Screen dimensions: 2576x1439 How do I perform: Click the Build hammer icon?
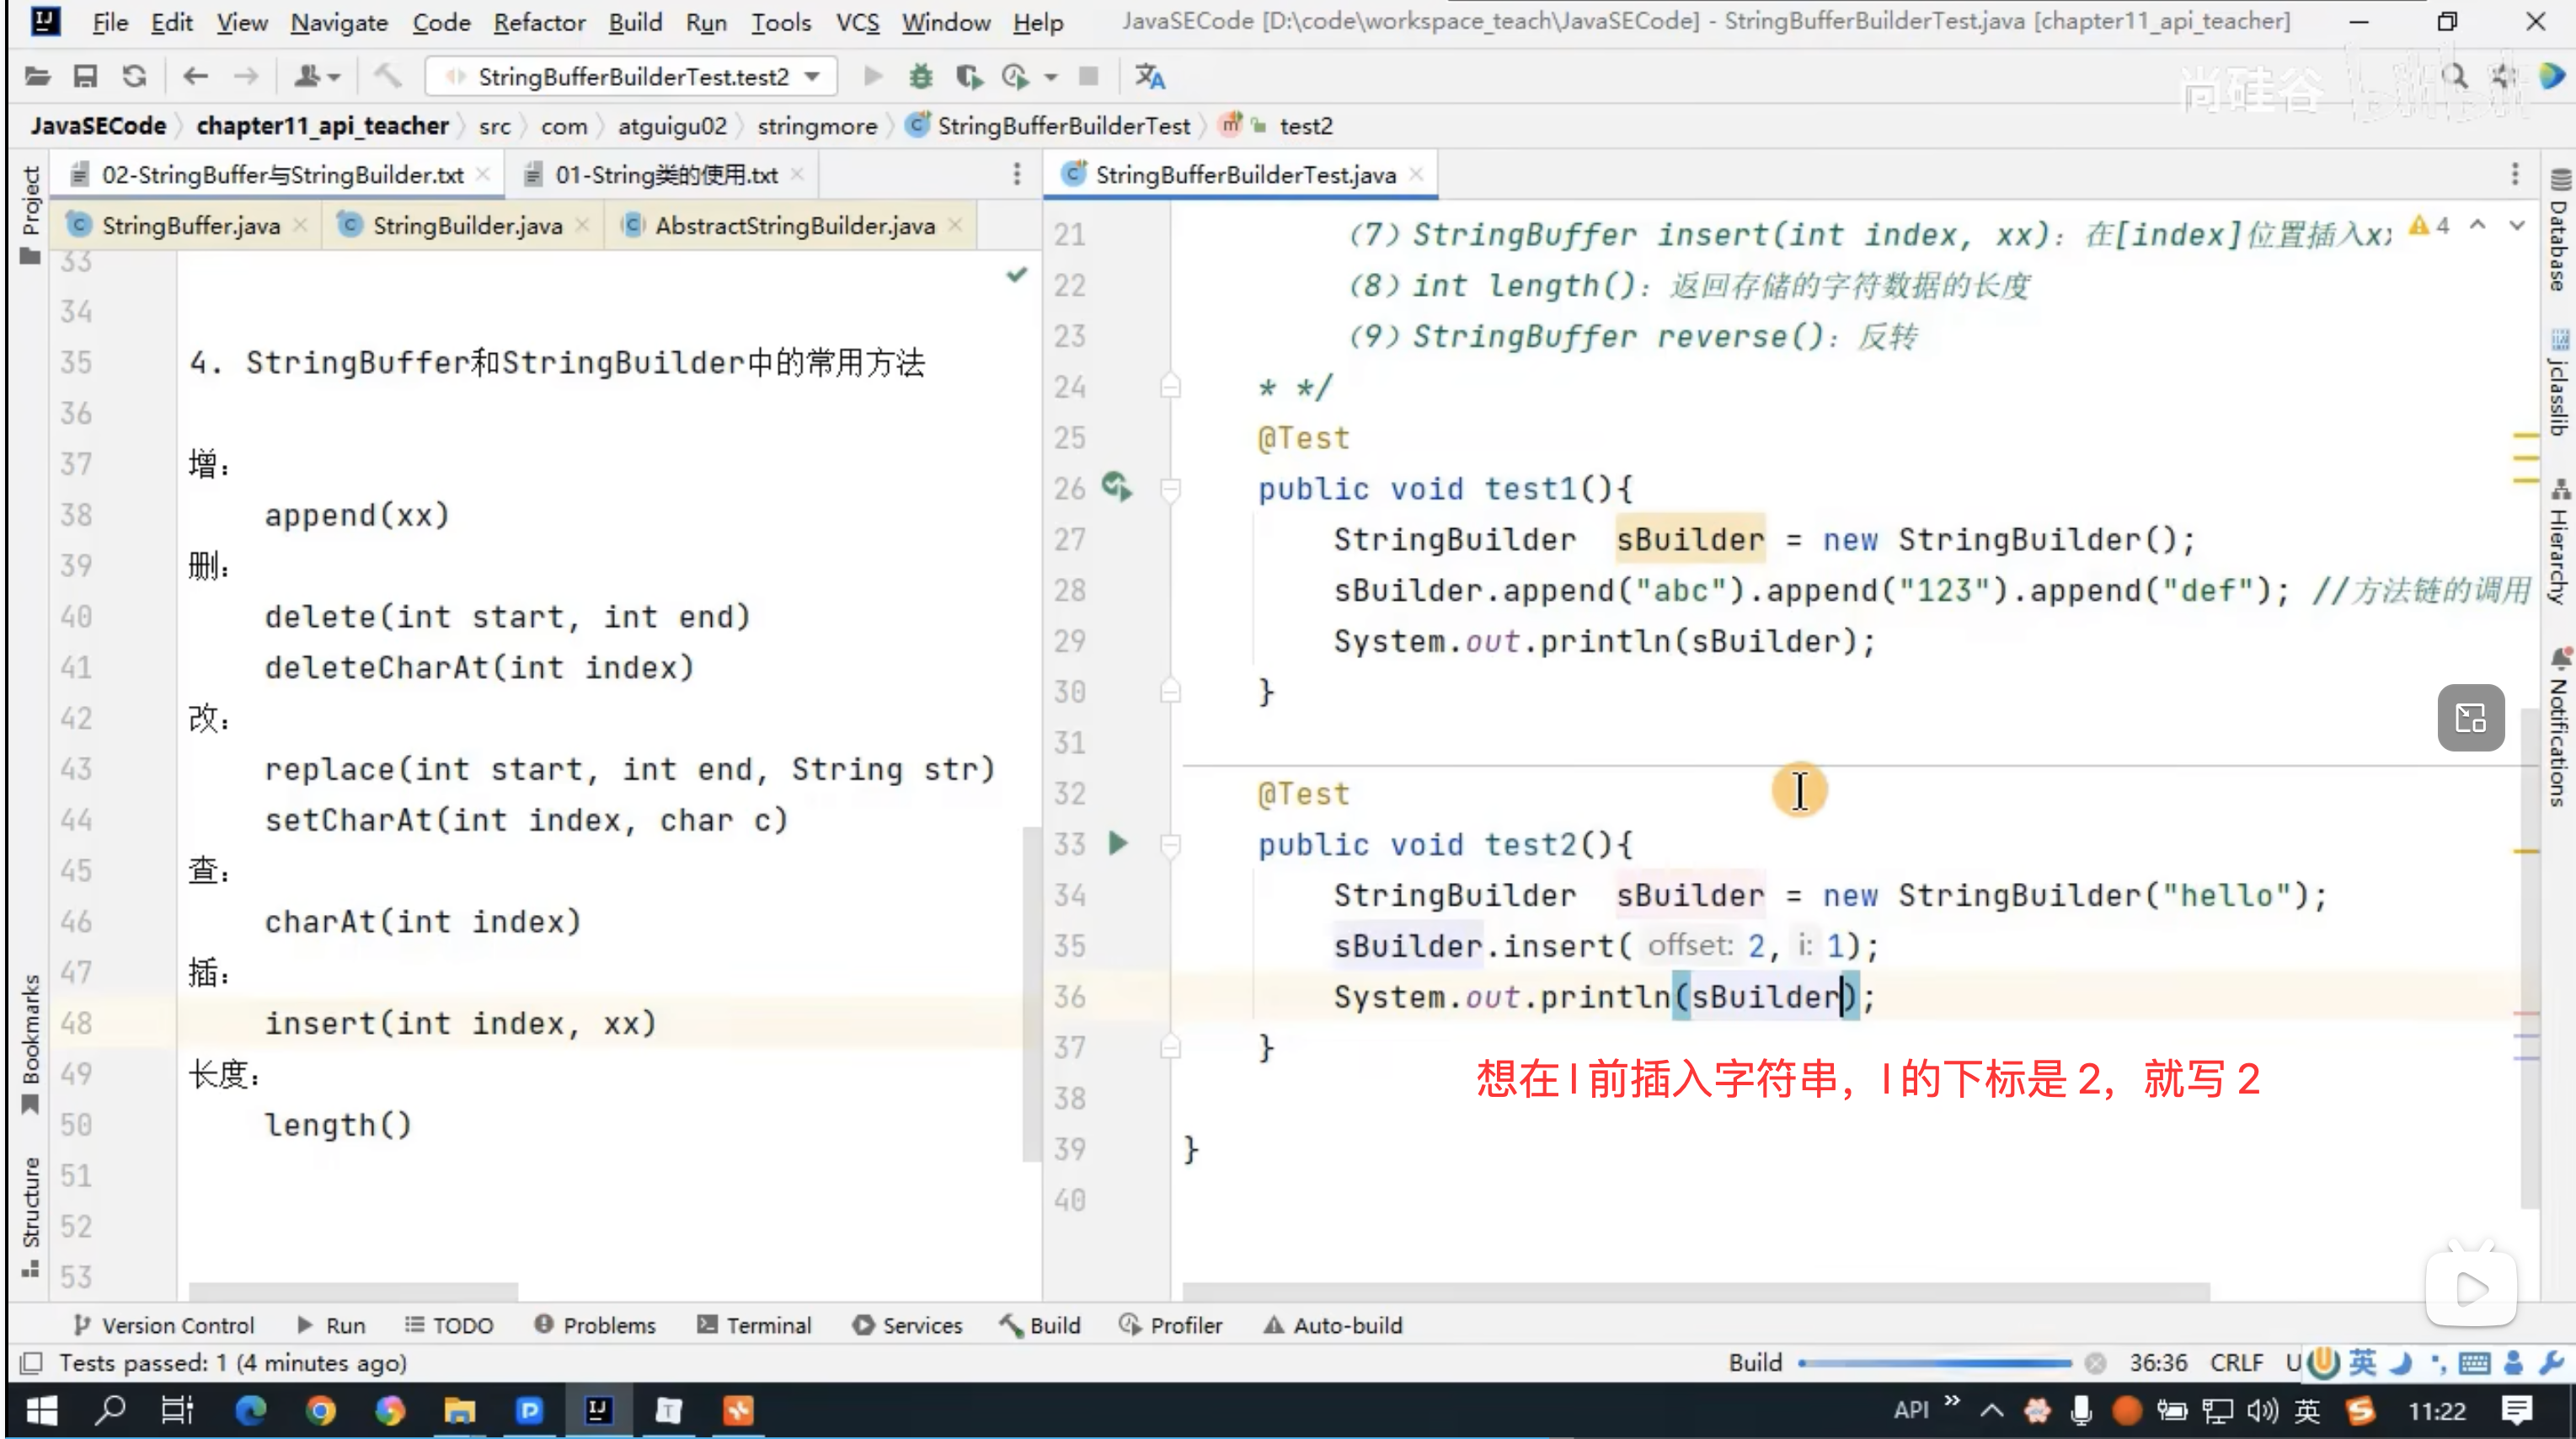388,76
